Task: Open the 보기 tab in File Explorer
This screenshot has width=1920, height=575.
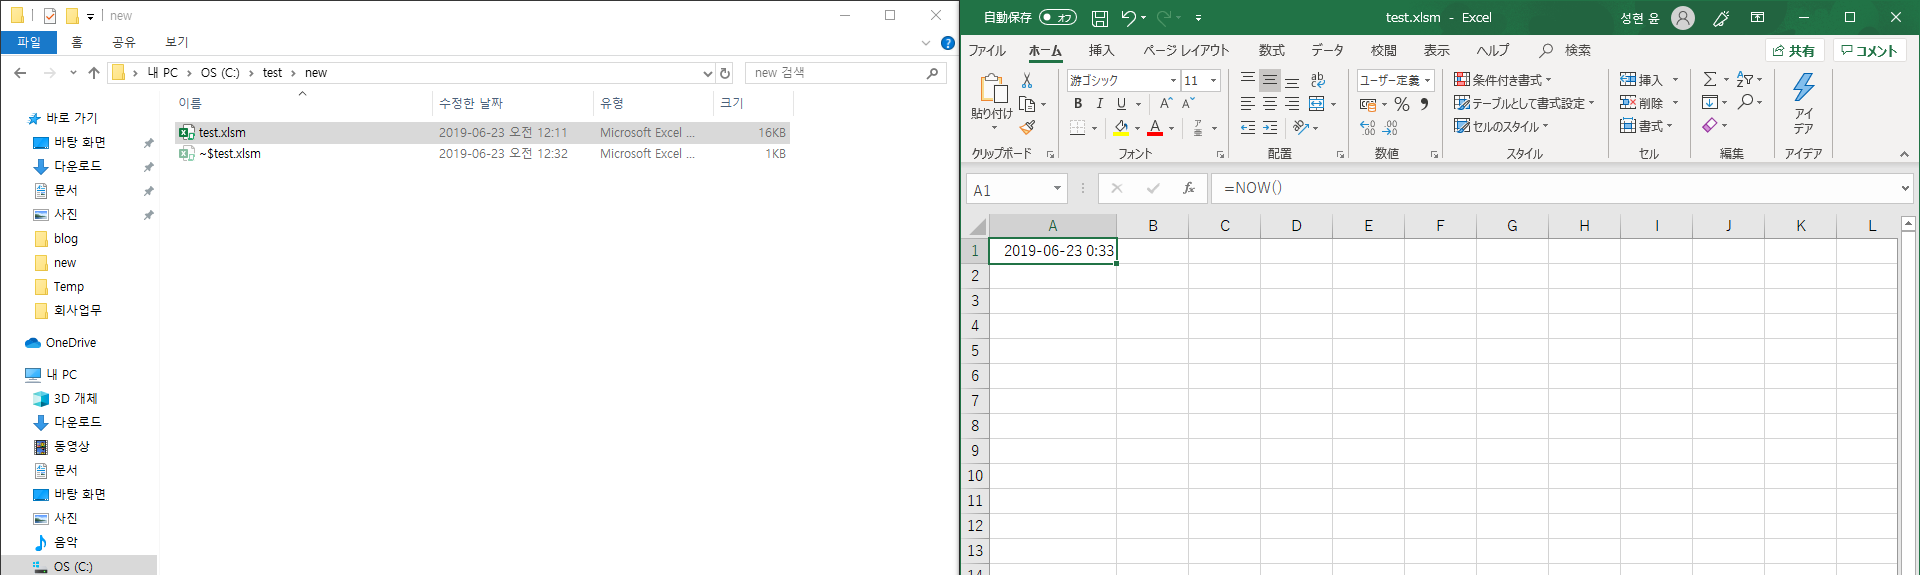Action: 176,42
